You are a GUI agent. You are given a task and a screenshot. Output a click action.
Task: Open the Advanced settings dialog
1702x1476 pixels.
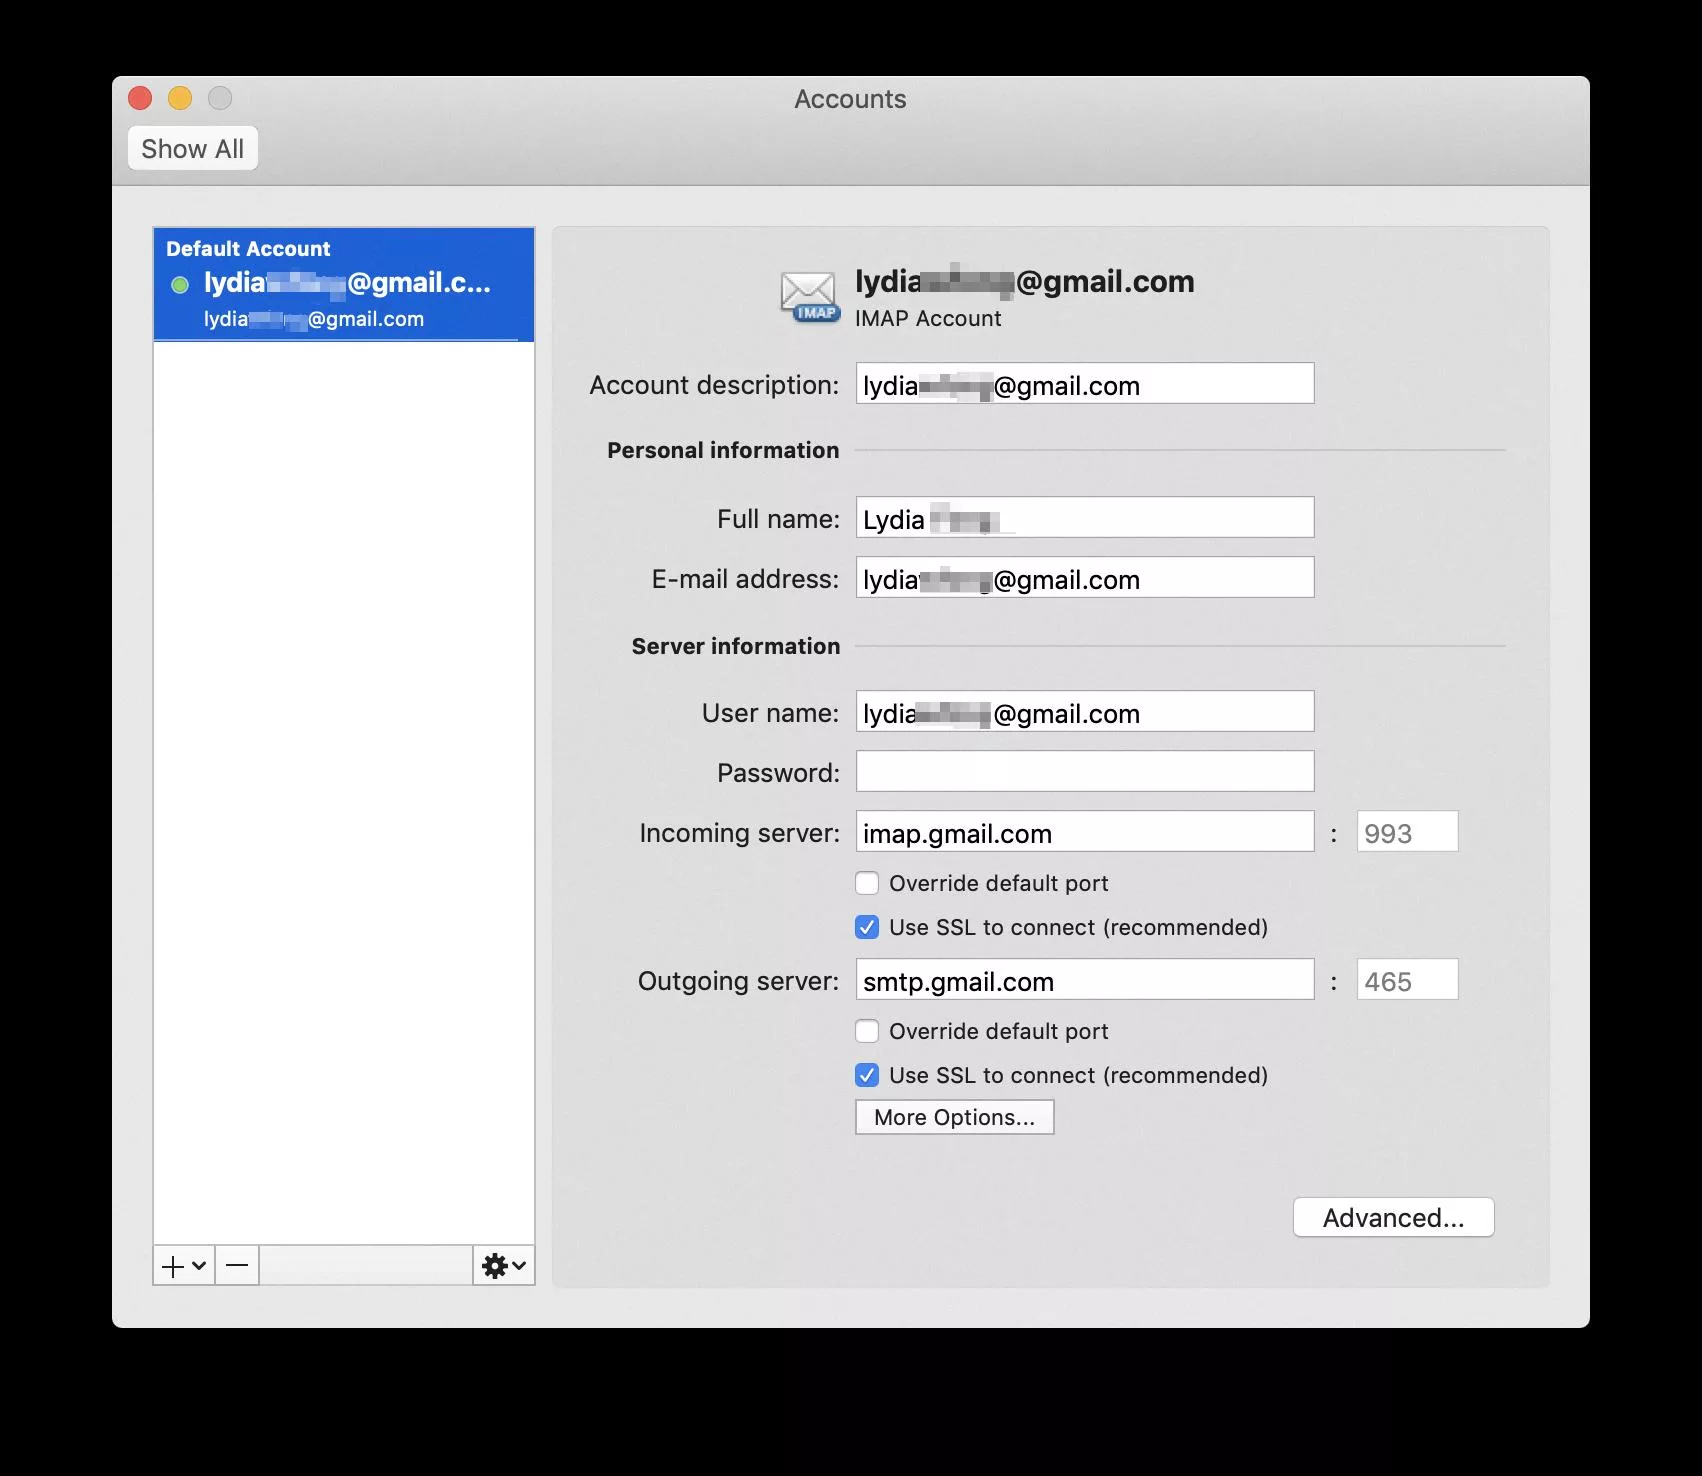[x=1393, y=1217]
